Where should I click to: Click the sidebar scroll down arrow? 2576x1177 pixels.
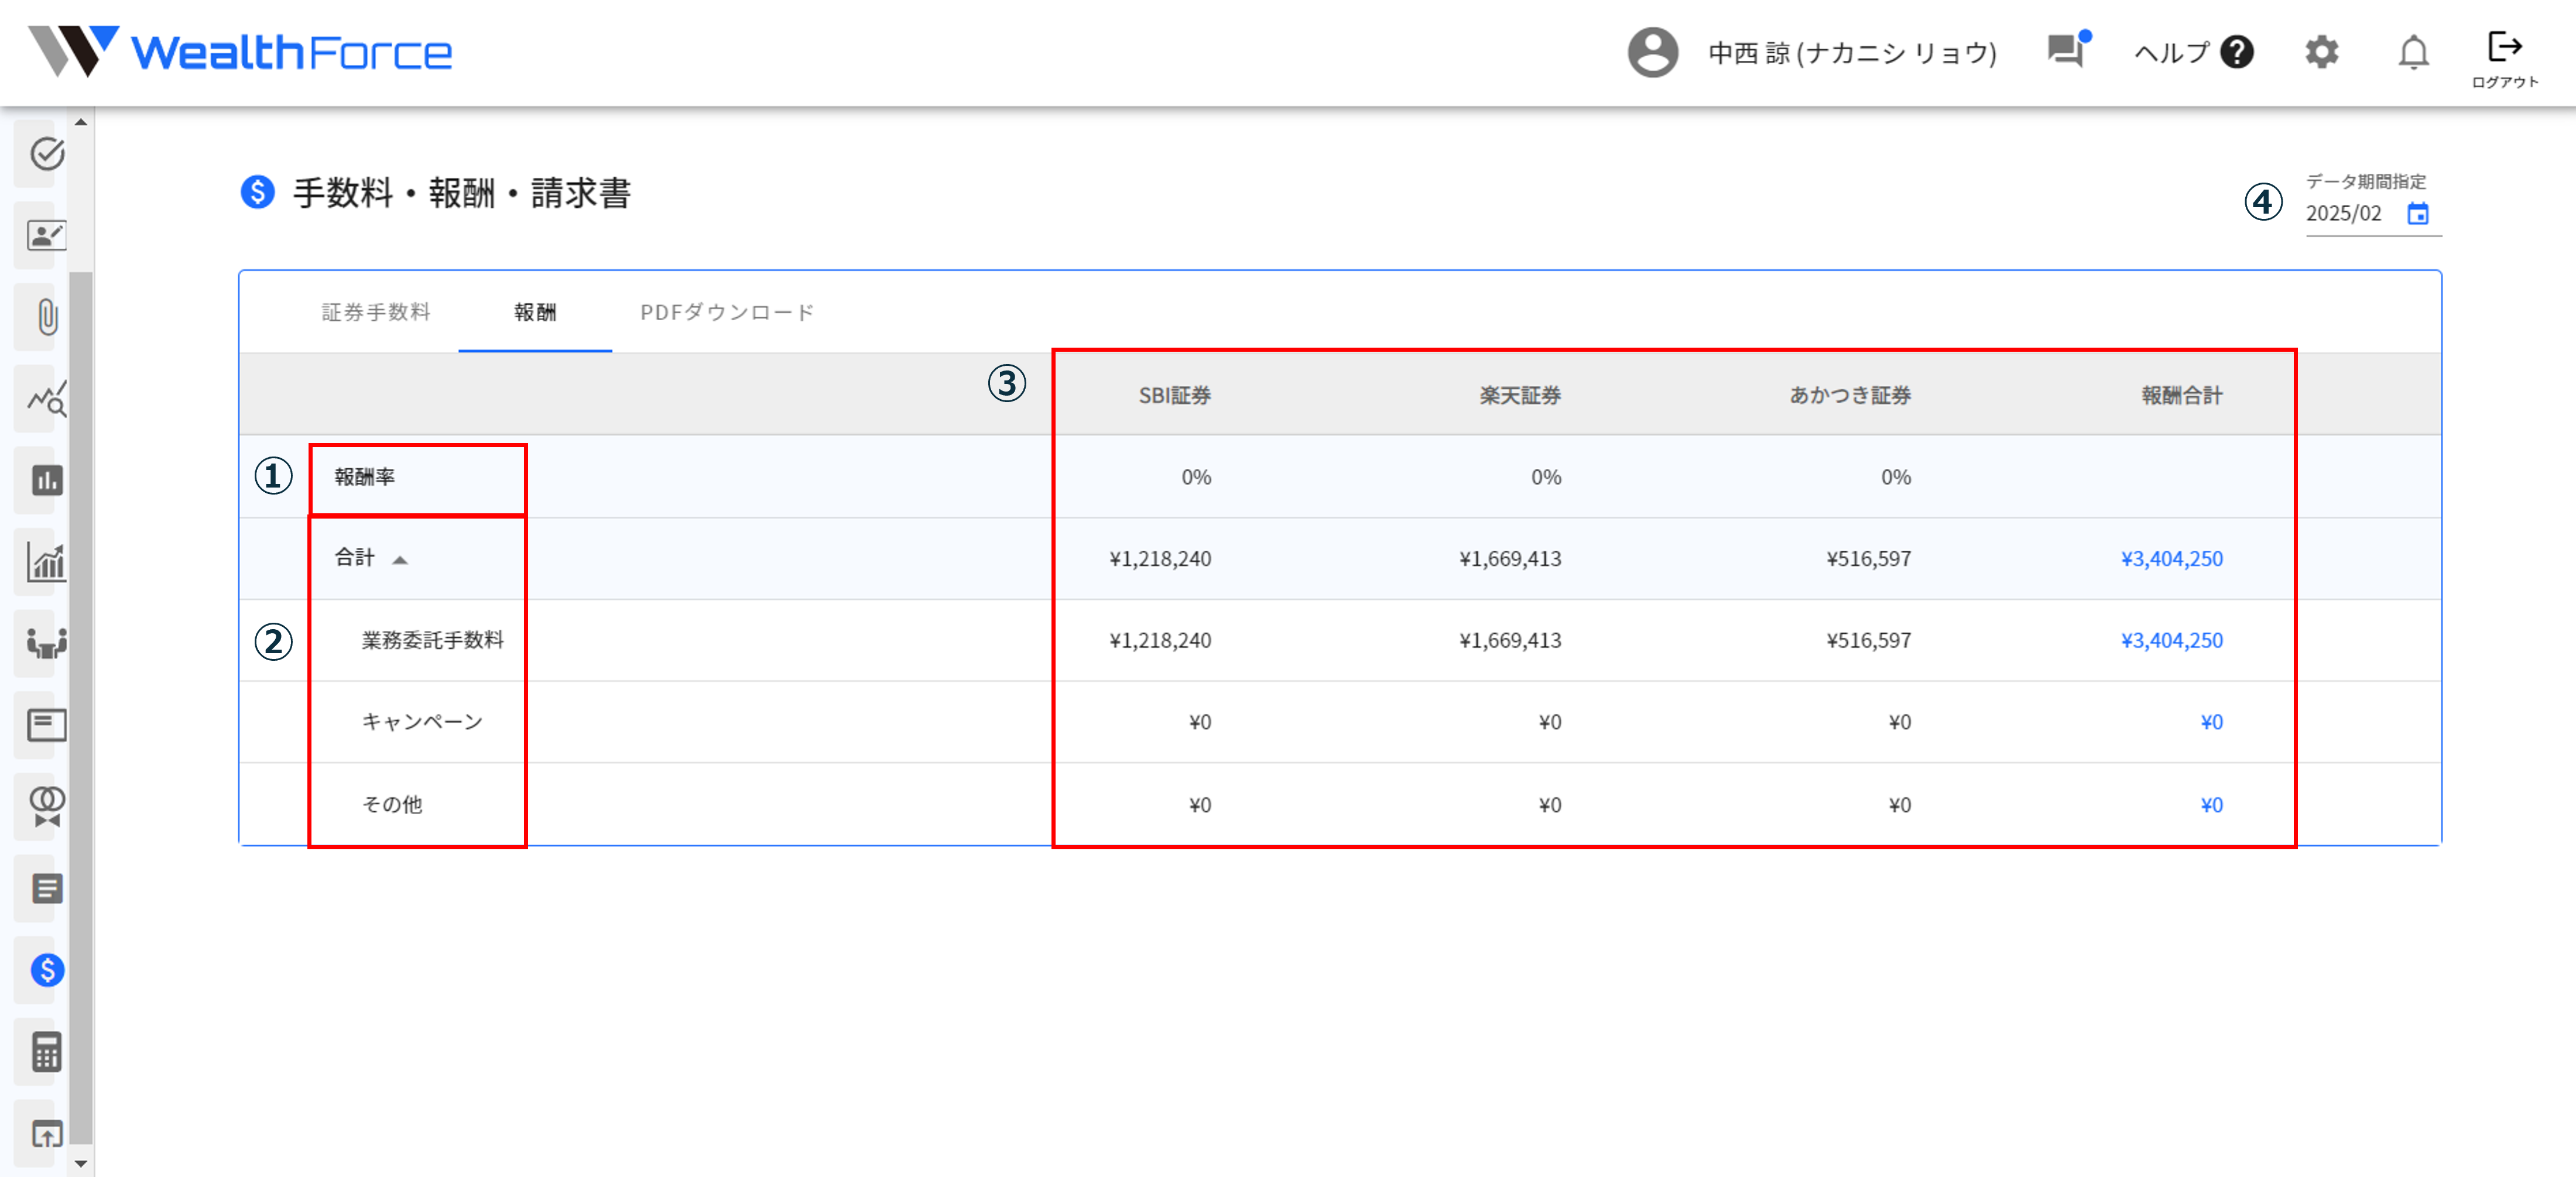[81, 1164]
